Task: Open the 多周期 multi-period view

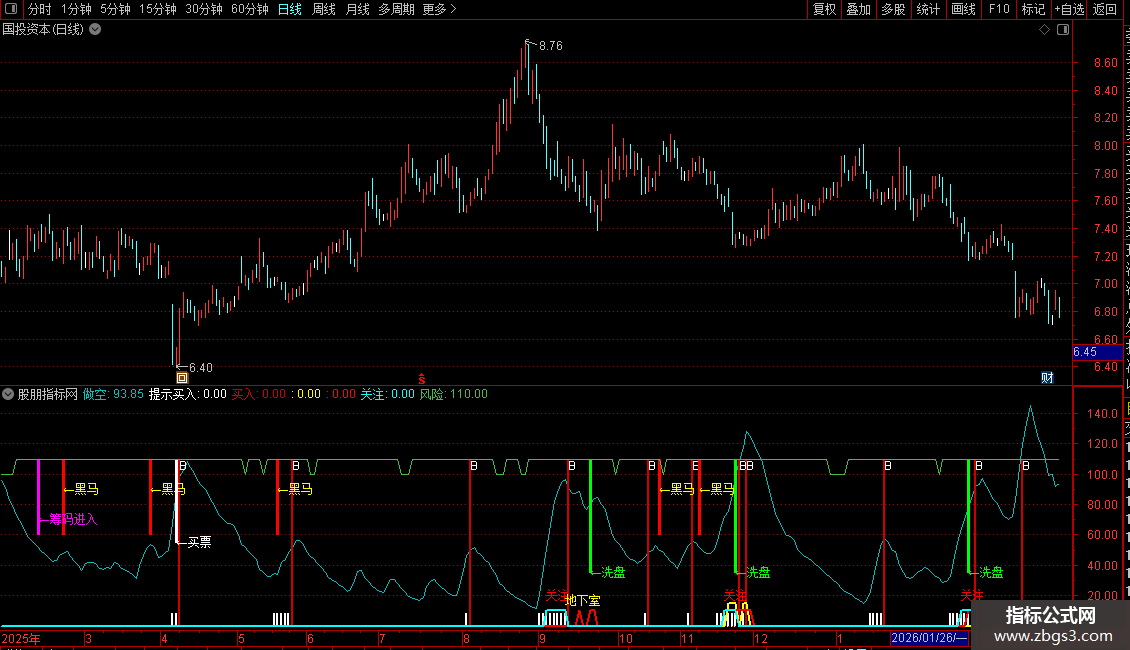Action: click(x=396, y=9)
